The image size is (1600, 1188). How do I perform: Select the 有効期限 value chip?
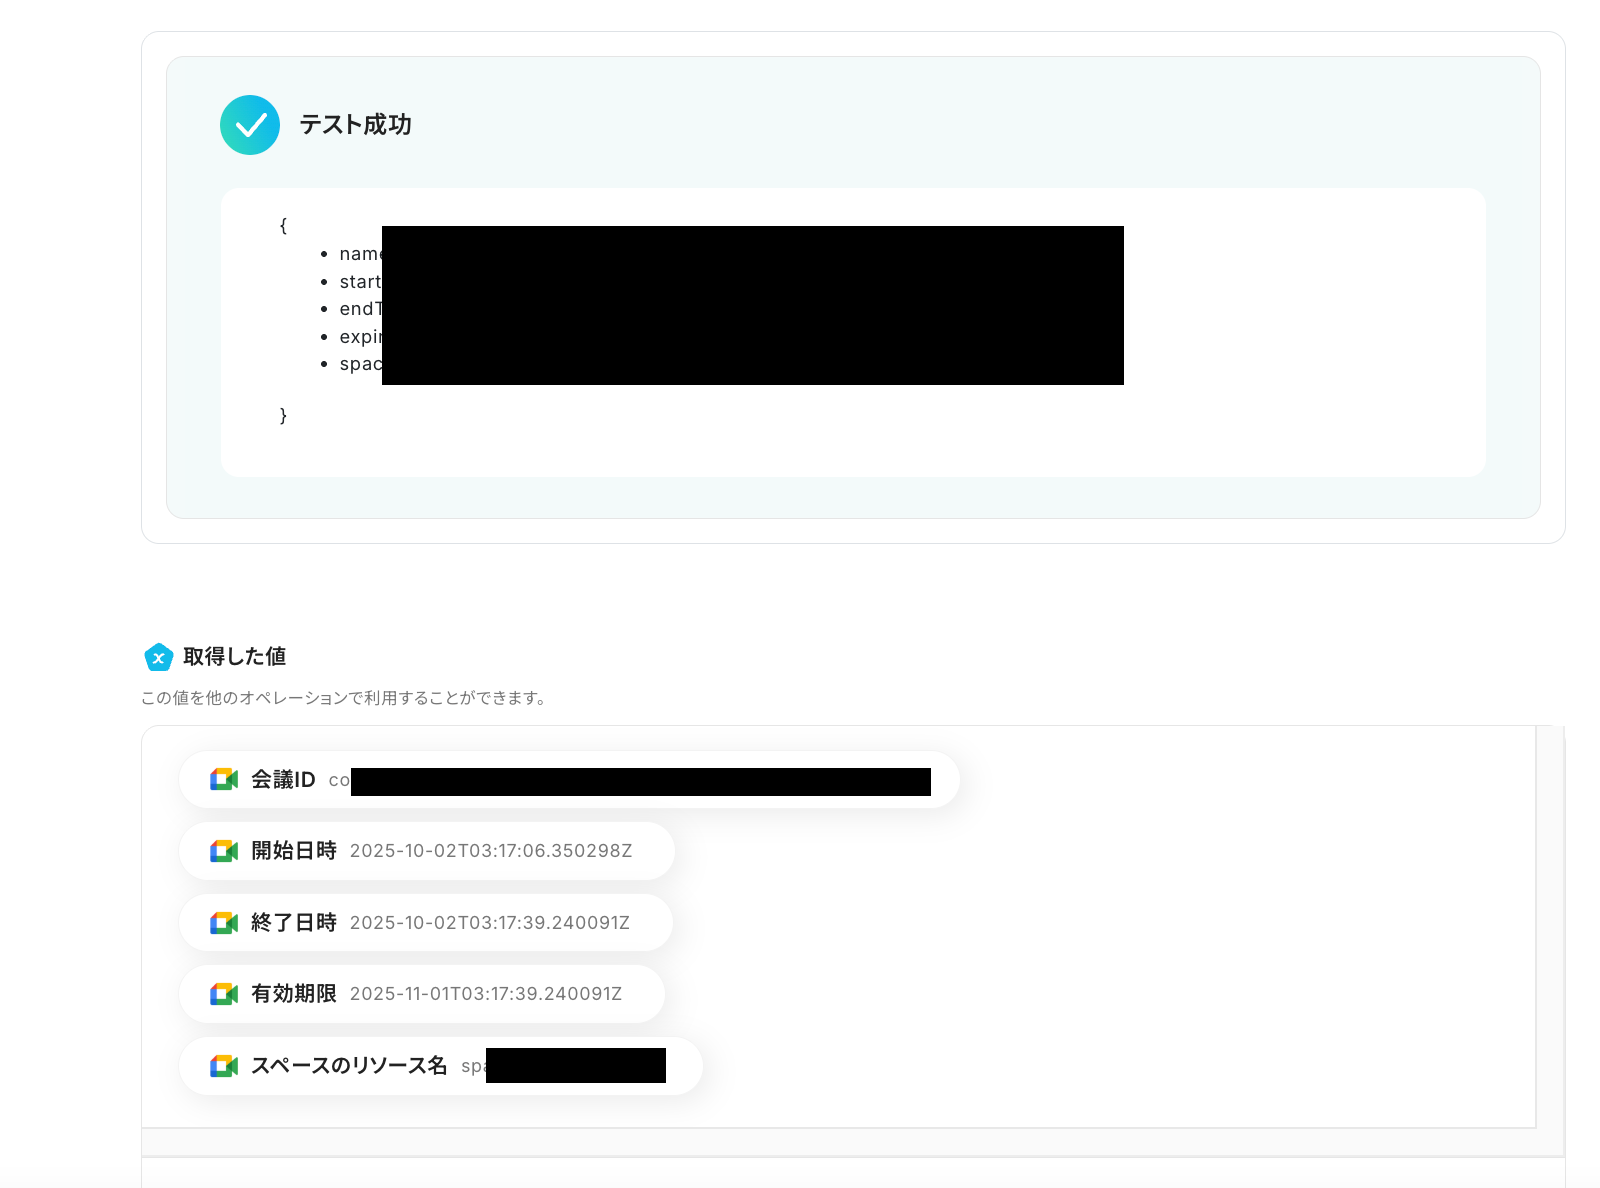click(x=422, y=994)
